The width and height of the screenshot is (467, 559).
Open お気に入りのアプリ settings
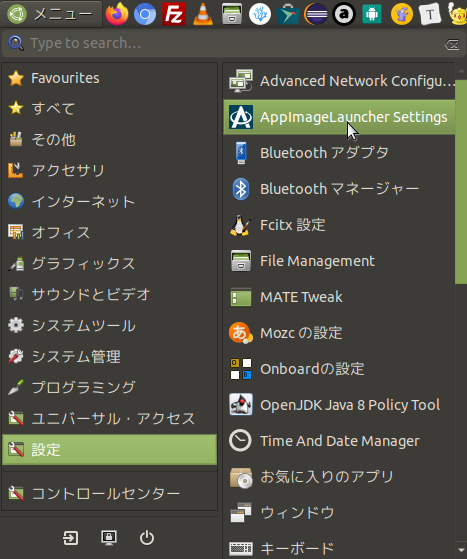tap(339, 477)
